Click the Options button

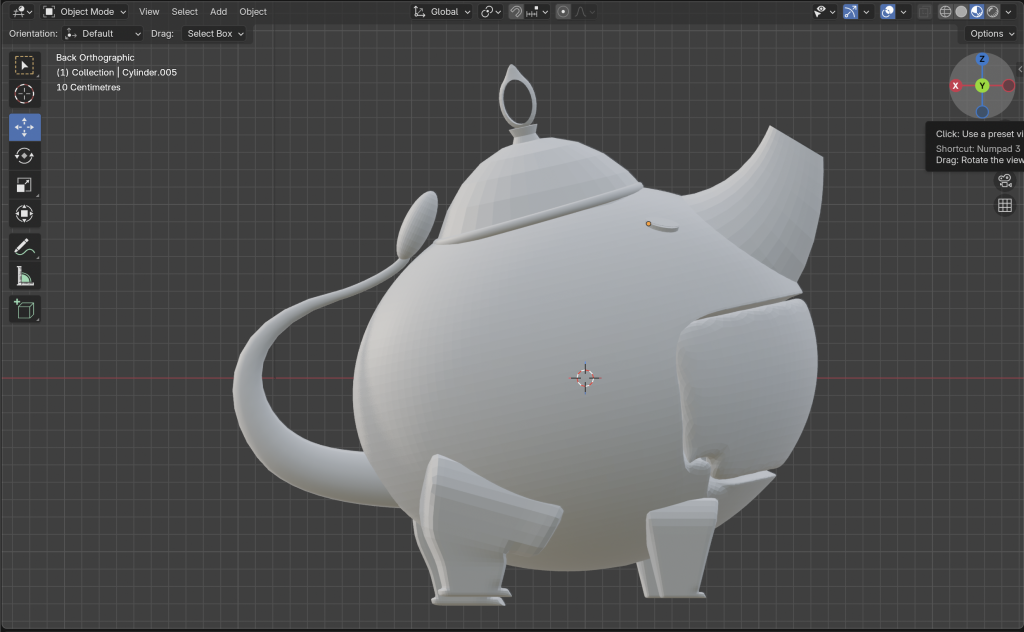[x=991, y=33]
